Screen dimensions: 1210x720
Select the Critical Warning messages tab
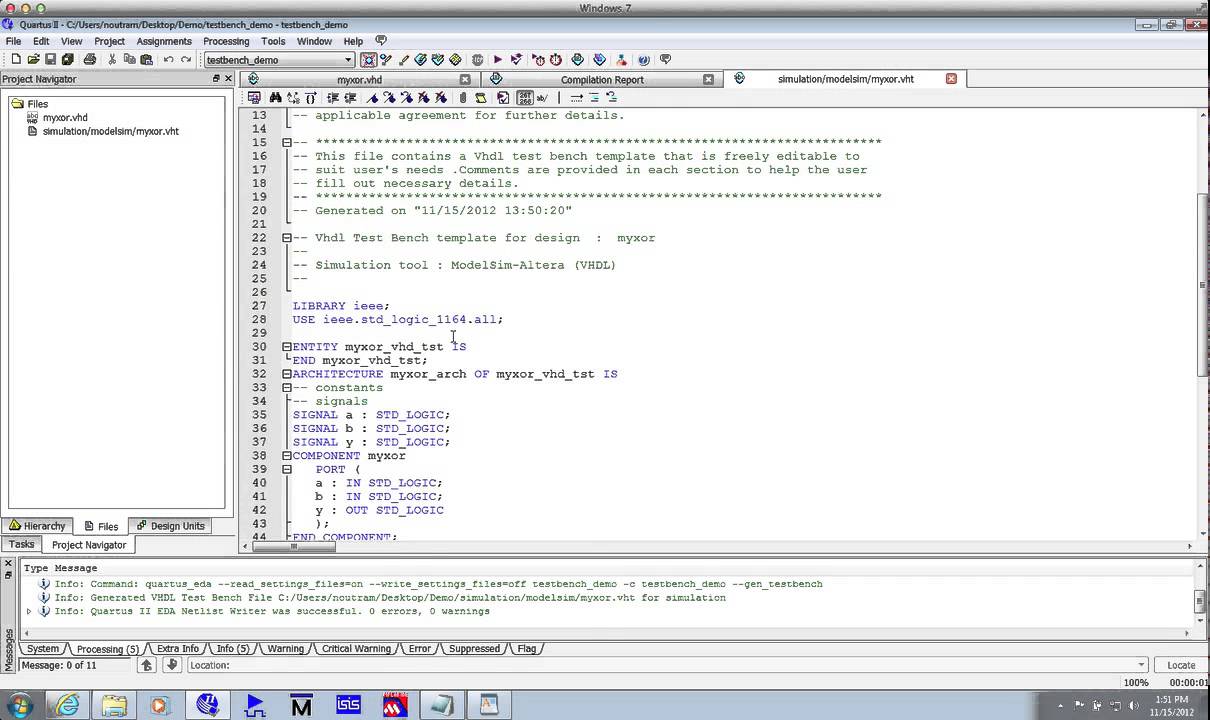pos(356,649)
